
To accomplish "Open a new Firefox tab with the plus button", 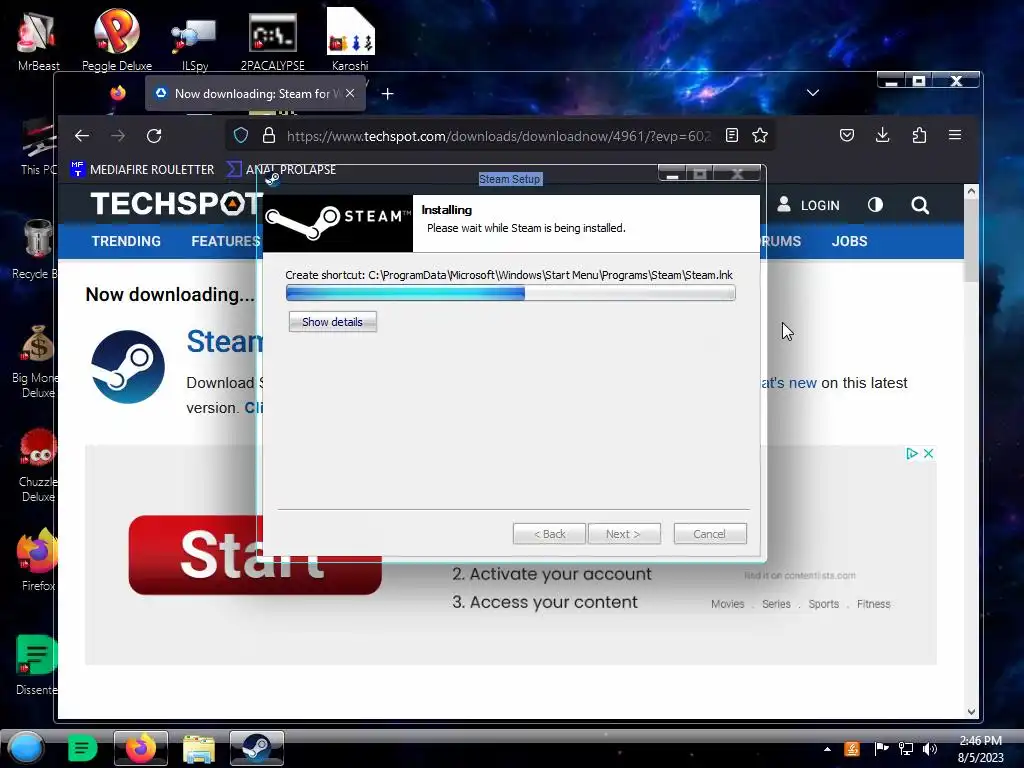I will [387, 94].
